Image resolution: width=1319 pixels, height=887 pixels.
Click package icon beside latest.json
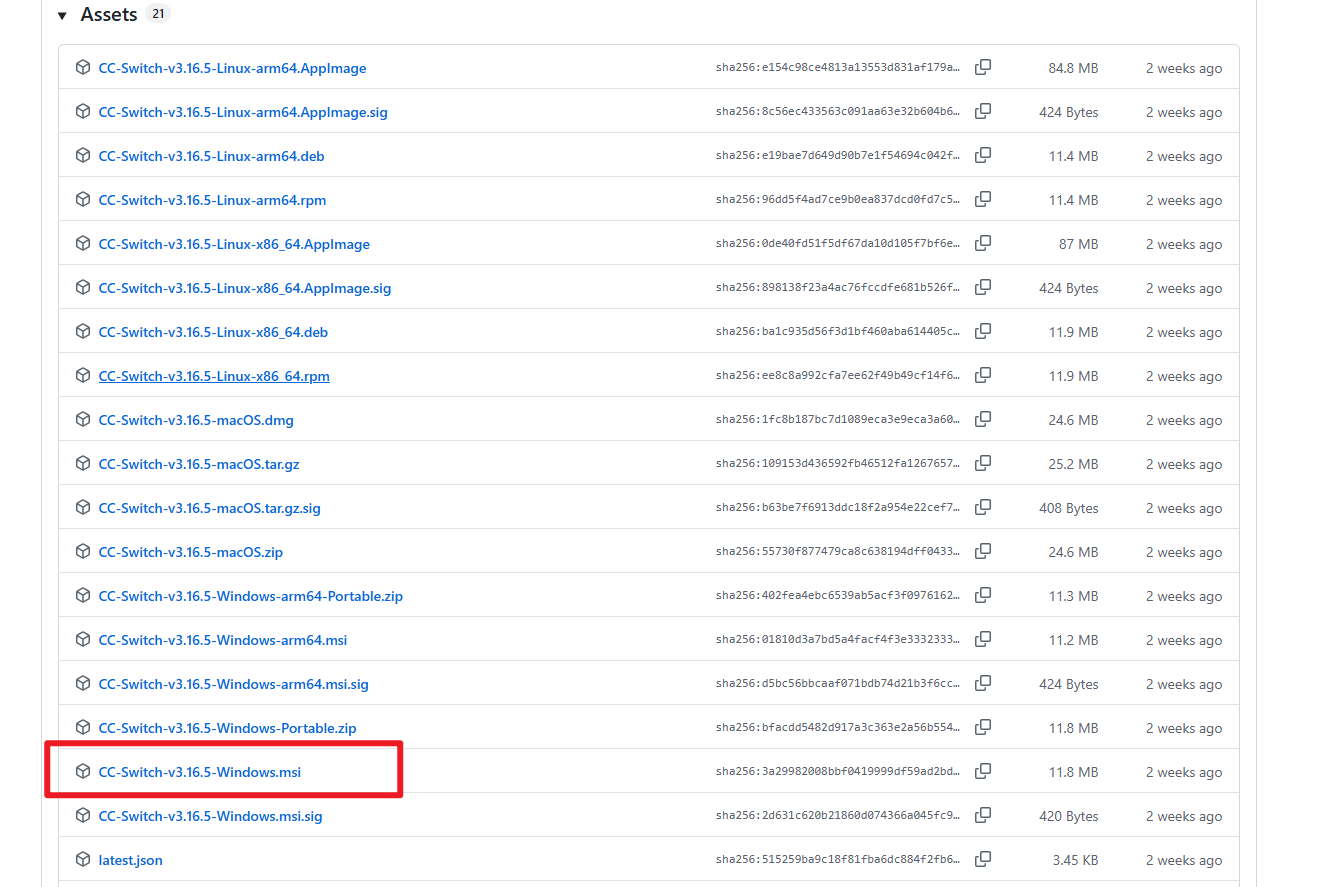pyautogui.click(x=83, y=860)
